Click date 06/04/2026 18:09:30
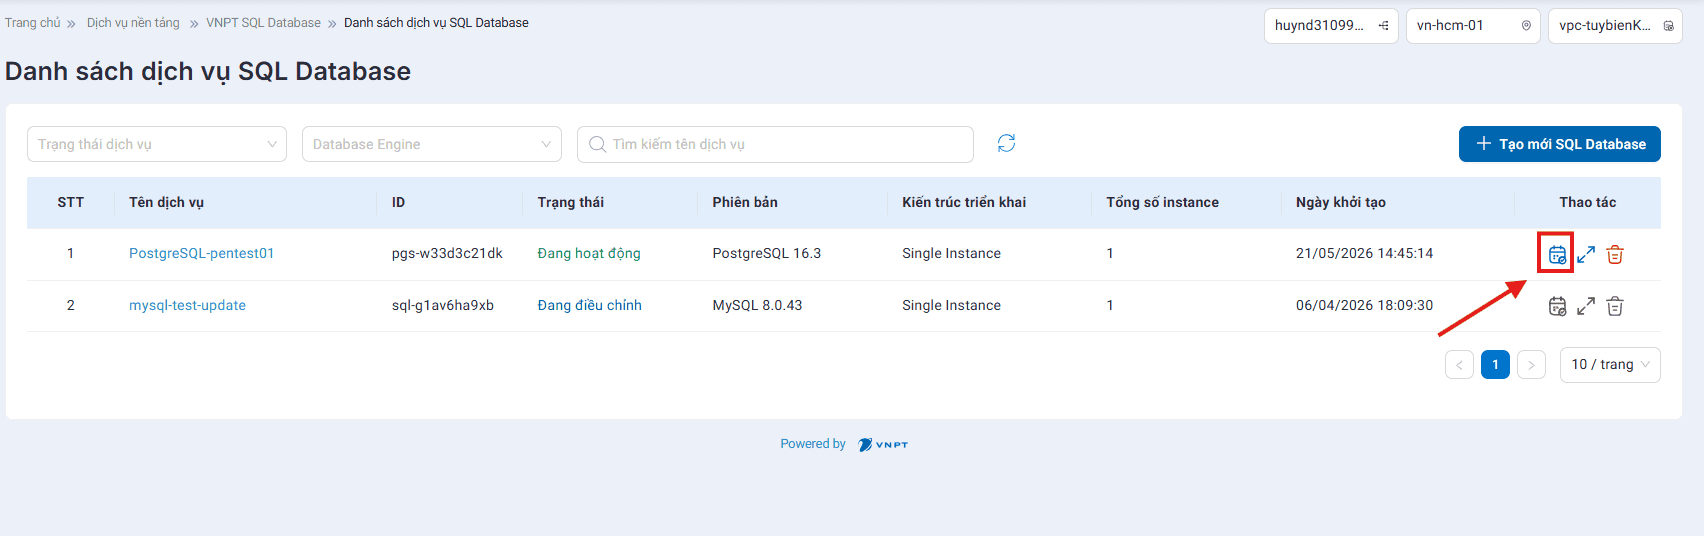Screen dimensions: 1704x536 point(1364,305)
